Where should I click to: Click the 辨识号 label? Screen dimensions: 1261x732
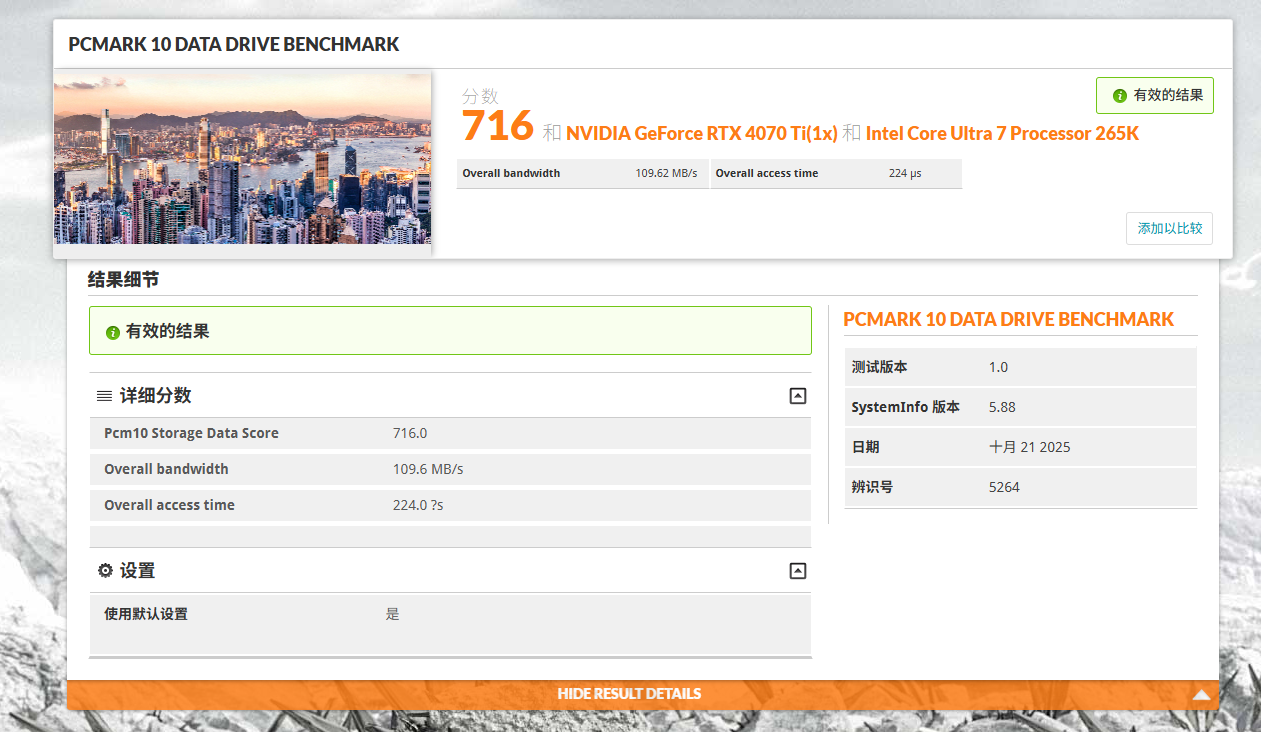873,487
